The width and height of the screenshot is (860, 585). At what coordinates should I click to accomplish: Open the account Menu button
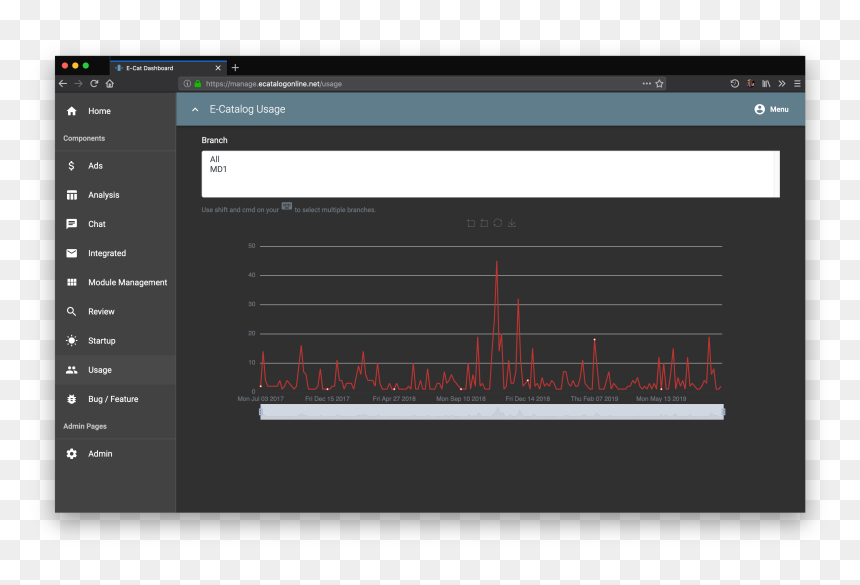771,109
